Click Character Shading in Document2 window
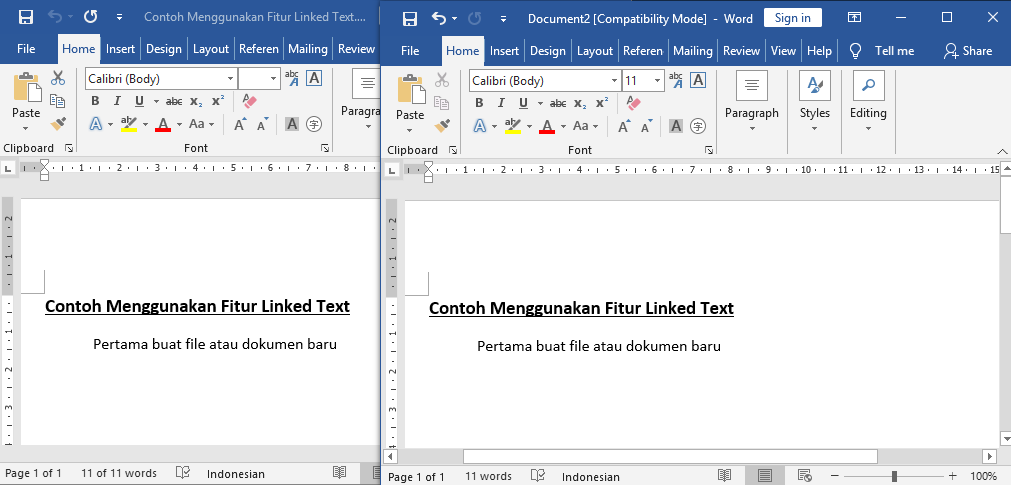 click(676, 126)
